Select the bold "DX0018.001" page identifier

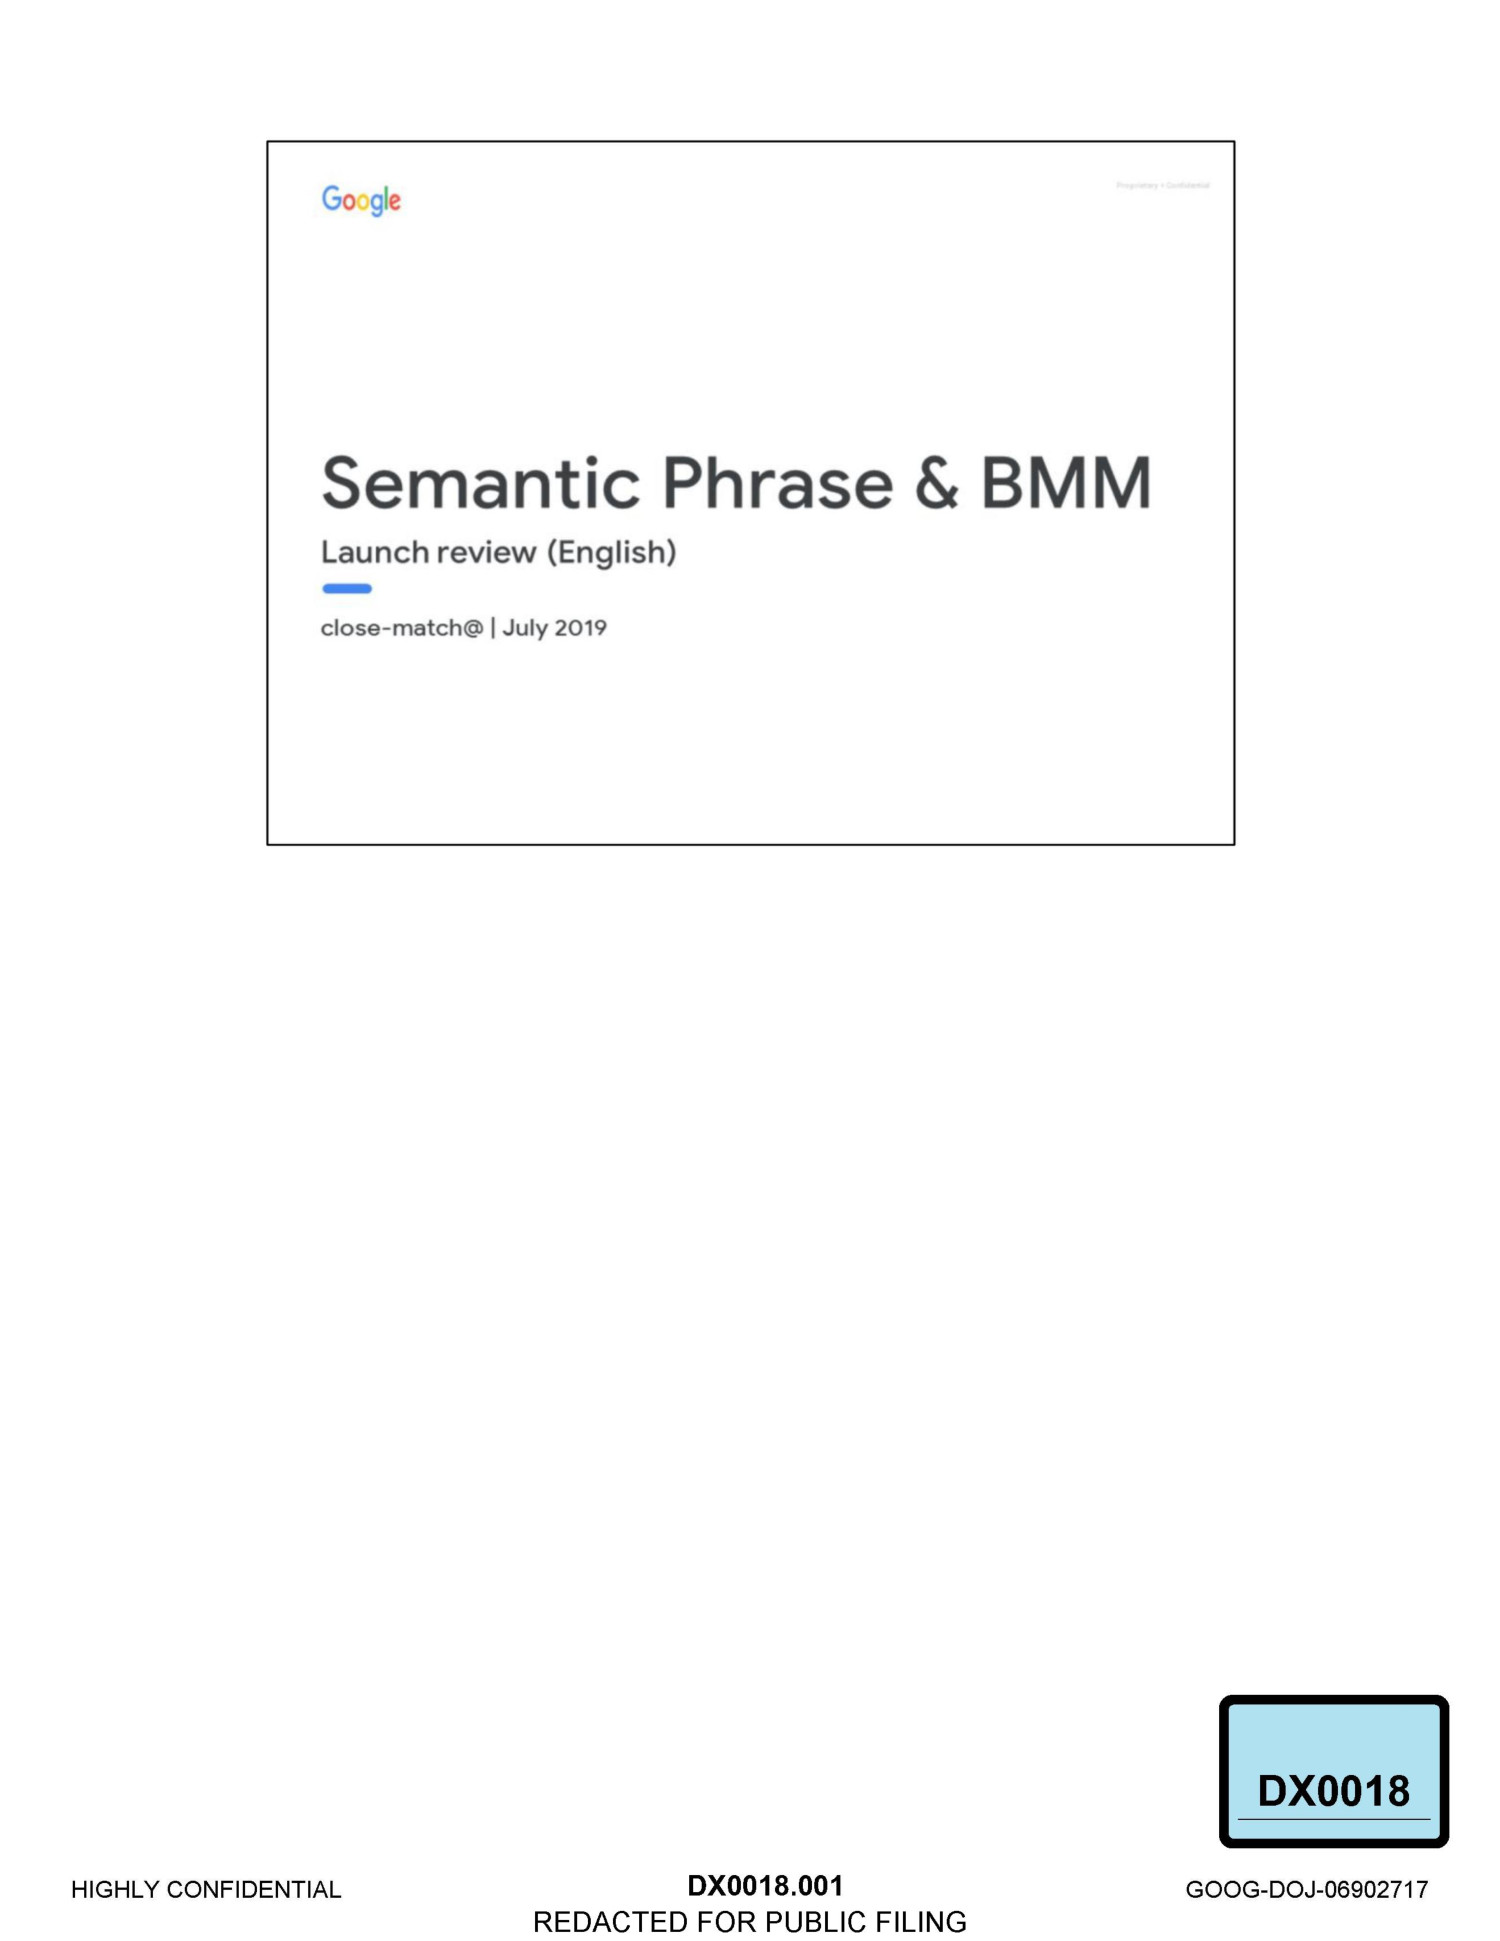(x=765, y=1885)
